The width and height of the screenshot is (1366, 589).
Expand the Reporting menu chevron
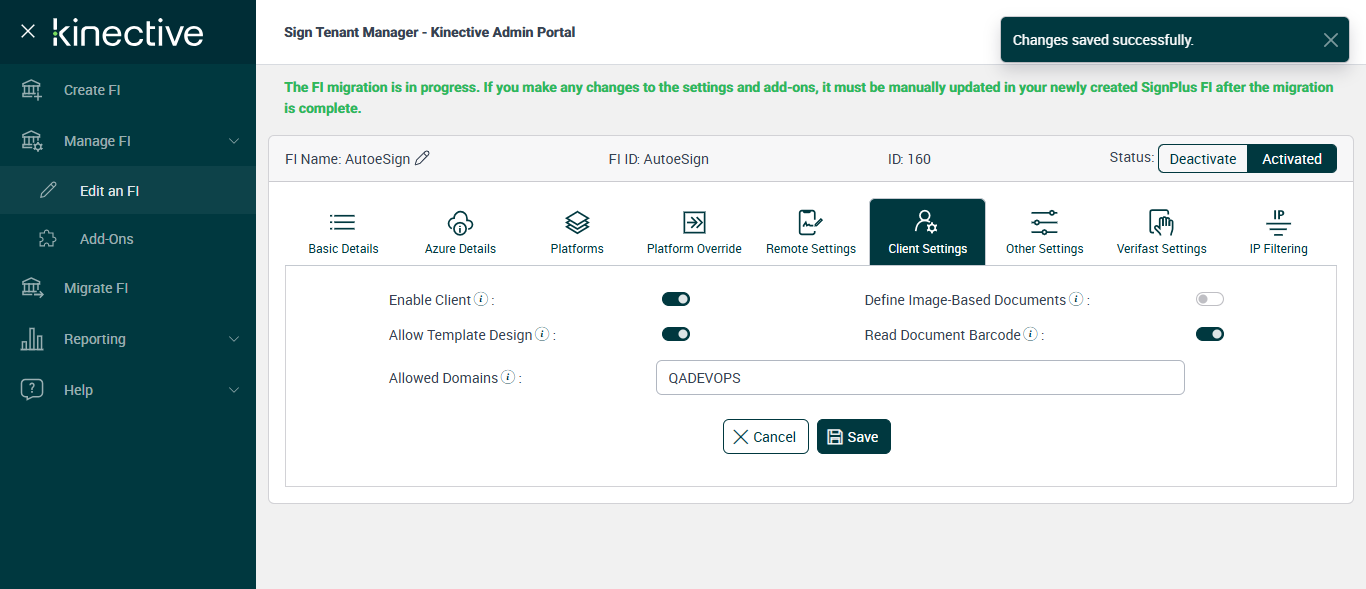(x=234, y=339)
